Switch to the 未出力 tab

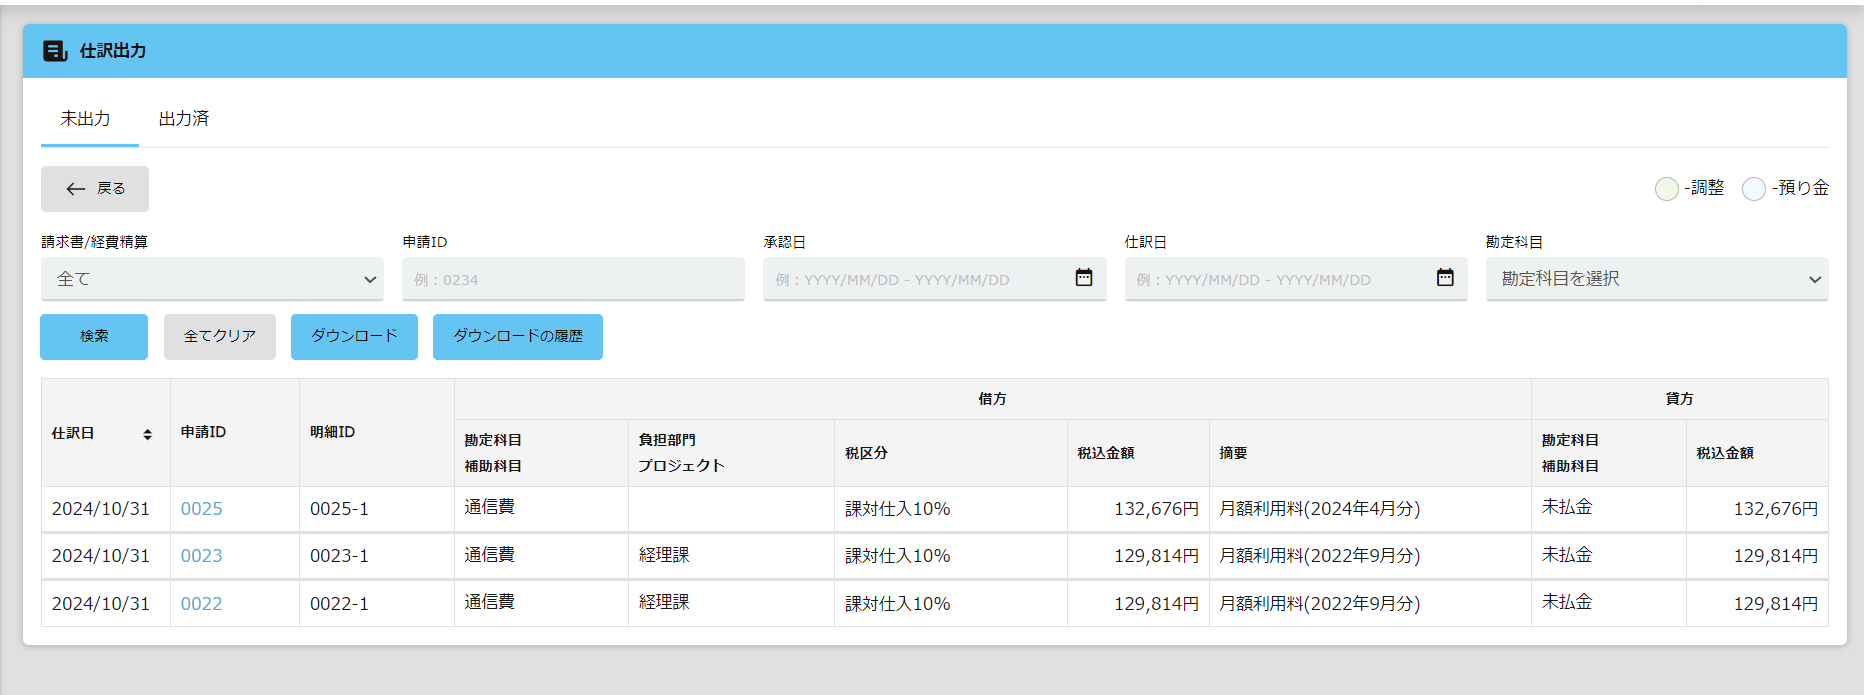click(x=86, y=119)
